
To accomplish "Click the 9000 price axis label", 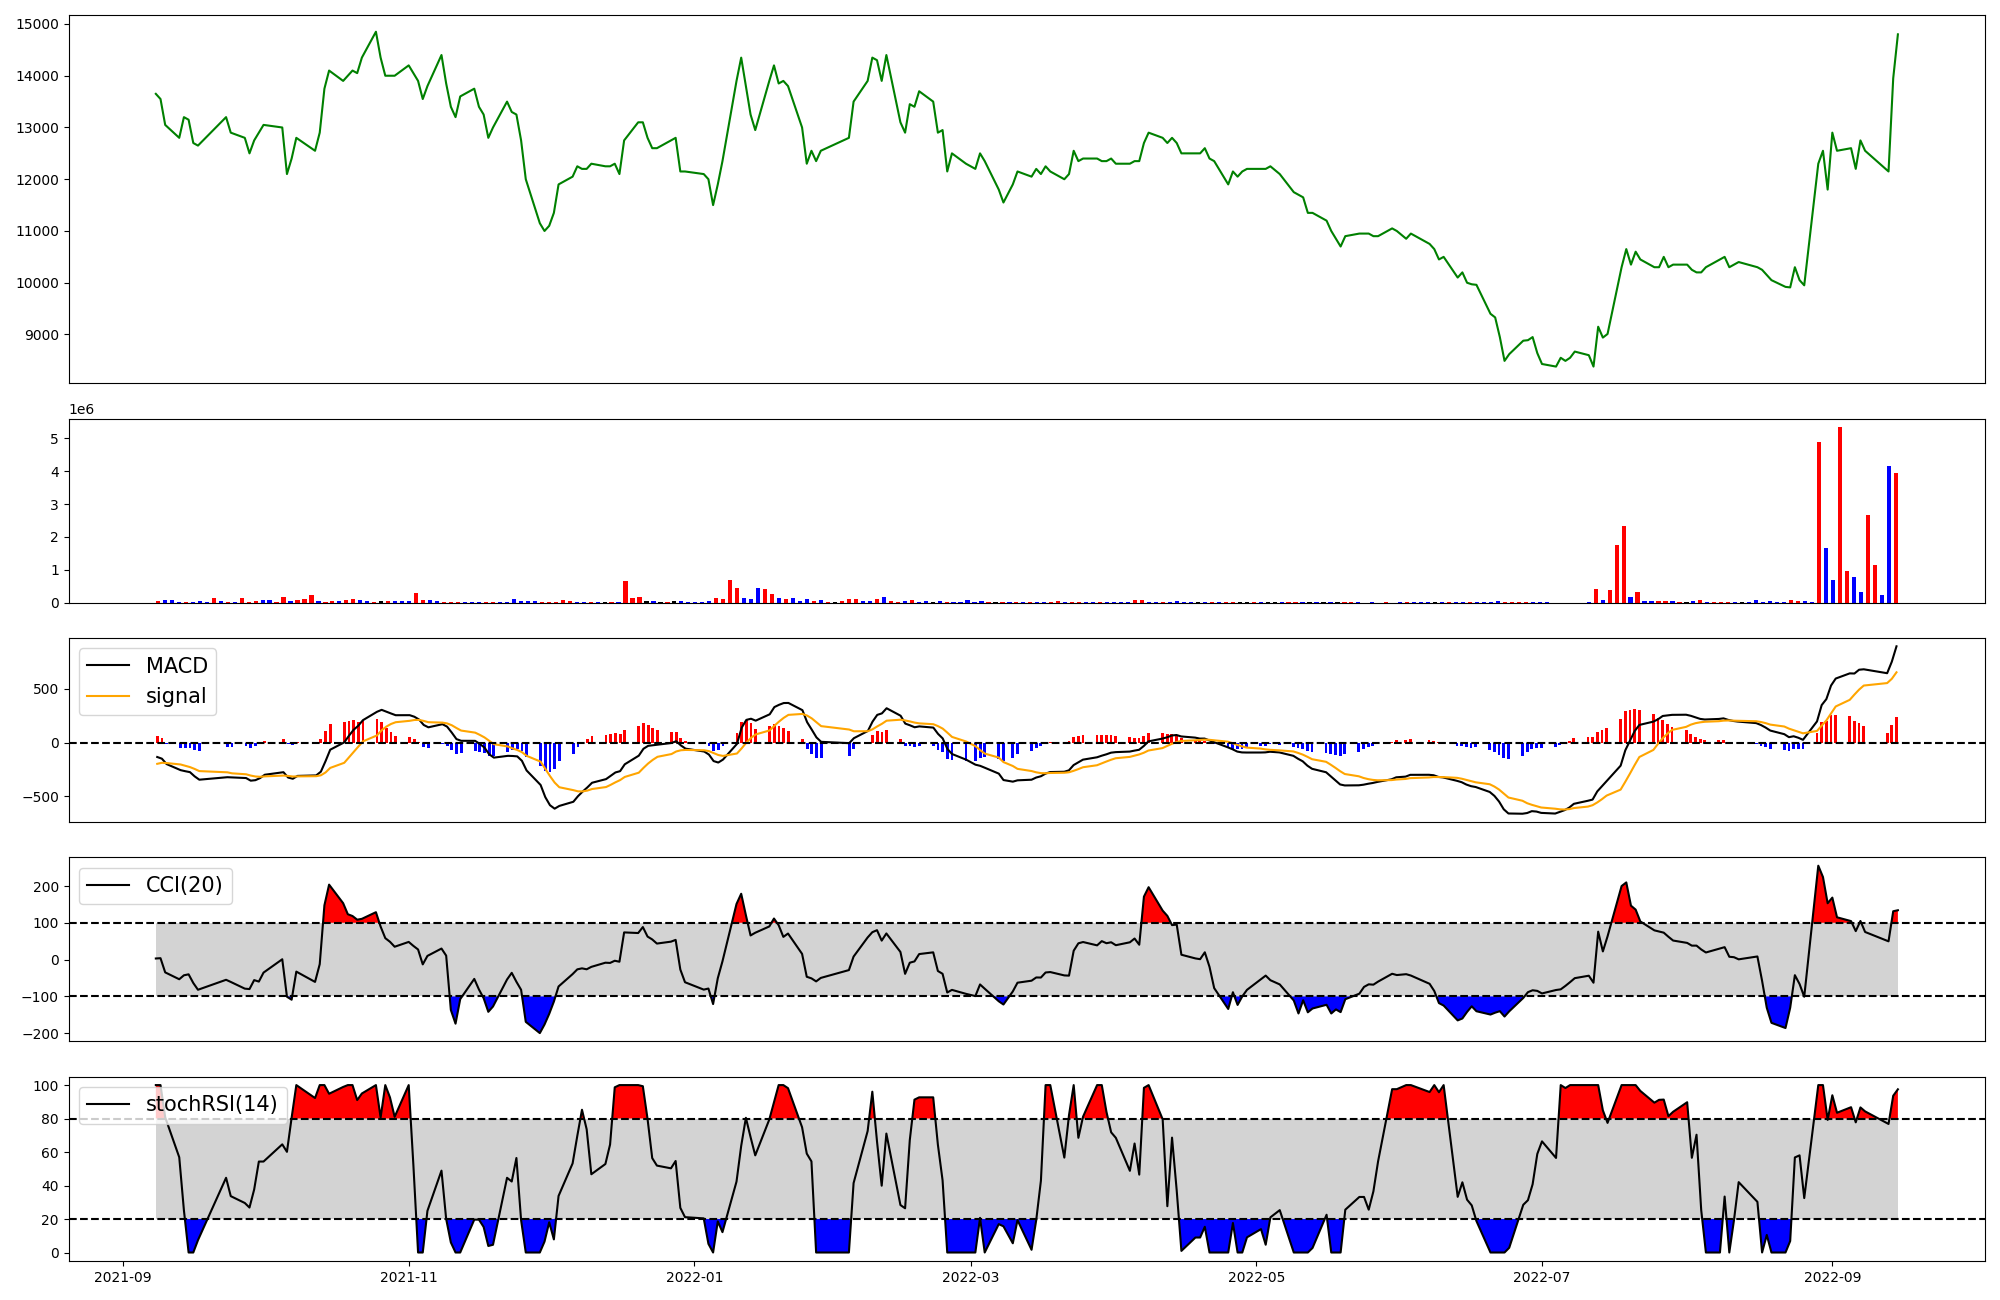I will click(x=41, y=335).
